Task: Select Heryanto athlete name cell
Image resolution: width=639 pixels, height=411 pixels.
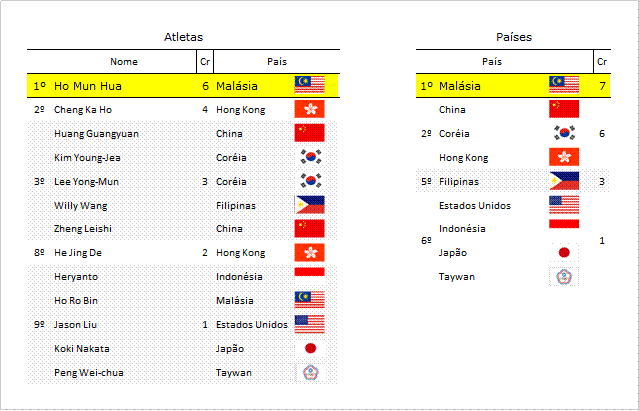Action: click(76, 277)
